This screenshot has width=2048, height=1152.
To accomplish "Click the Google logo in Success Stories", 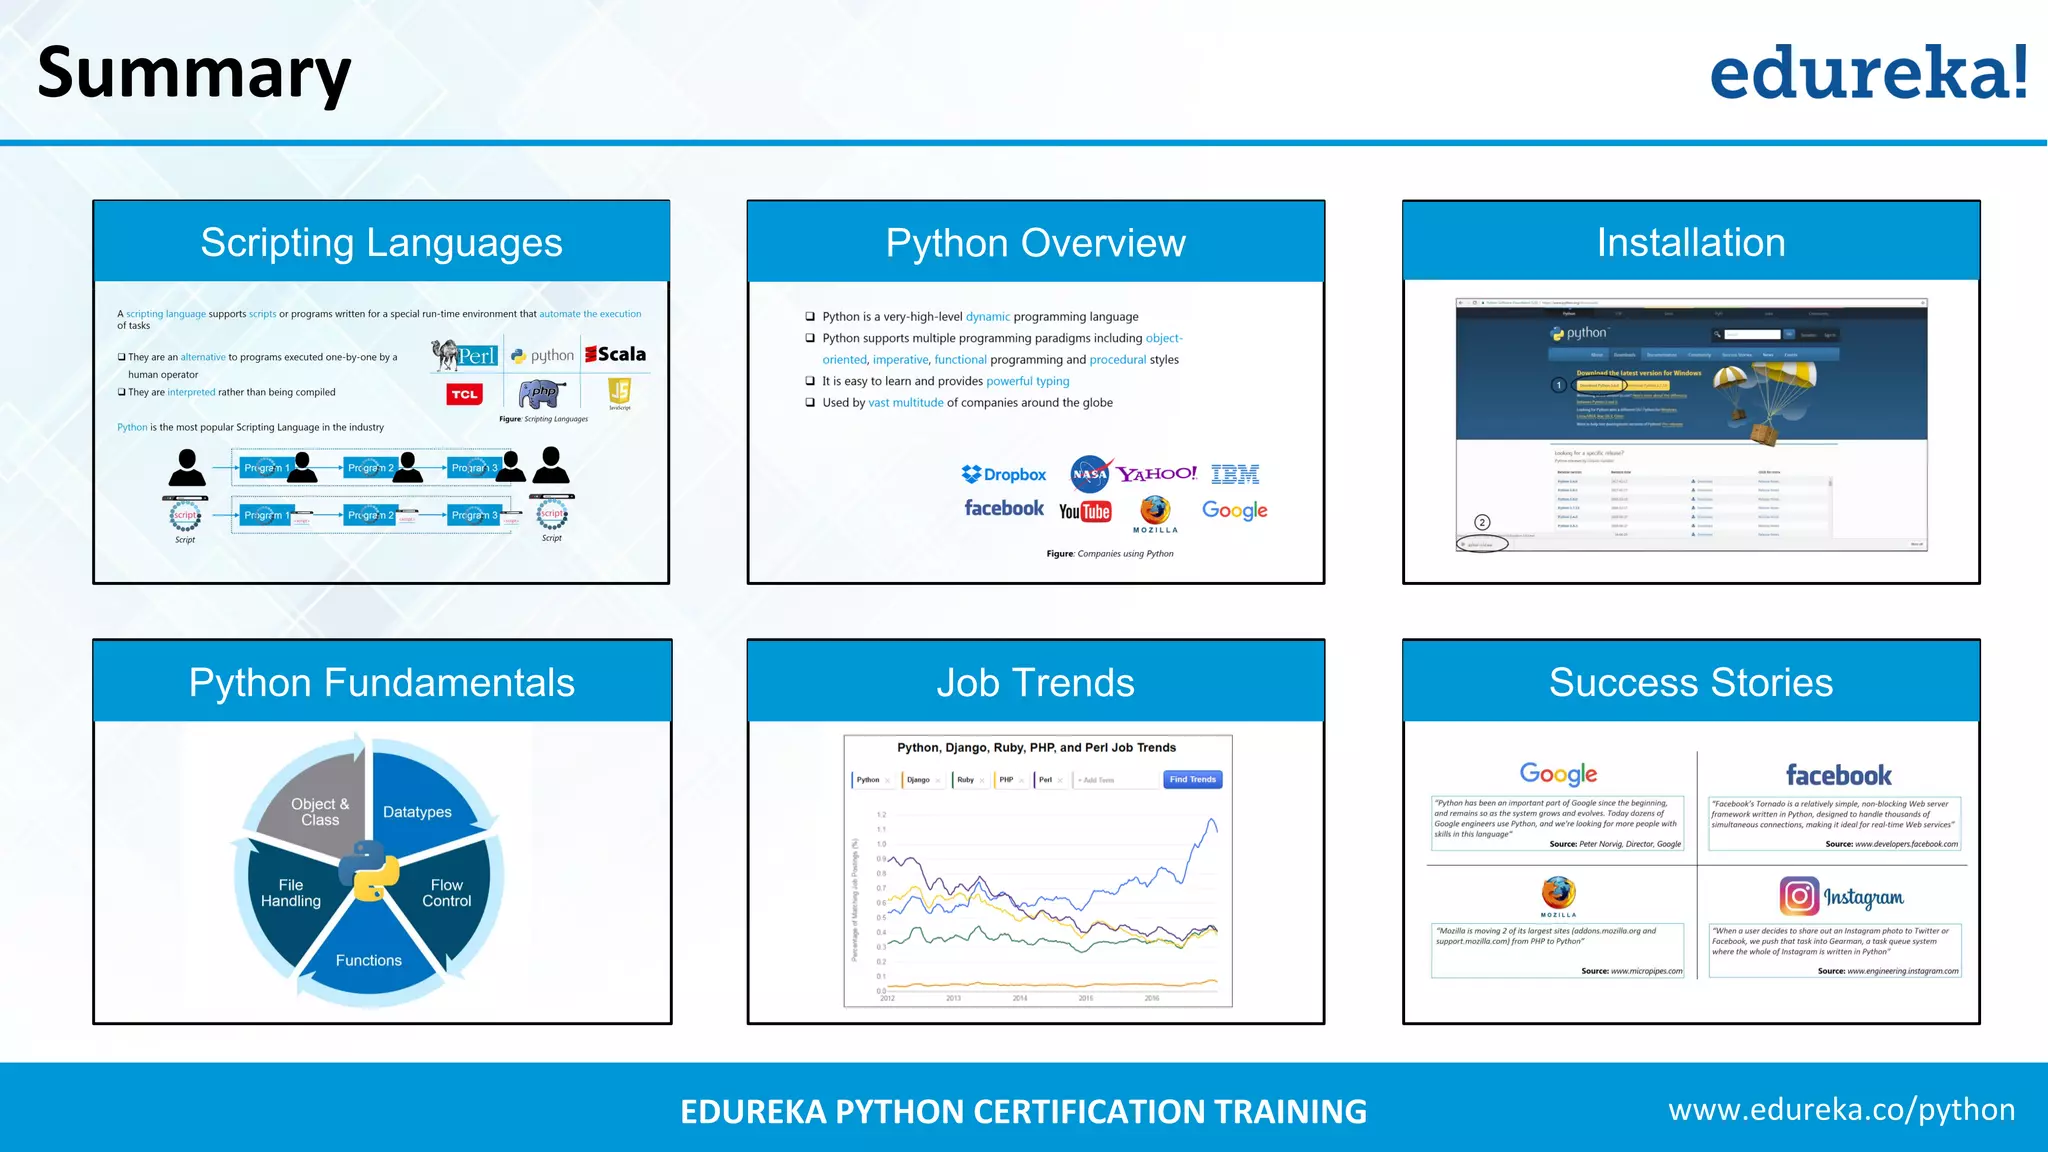I will [1558, 773].
